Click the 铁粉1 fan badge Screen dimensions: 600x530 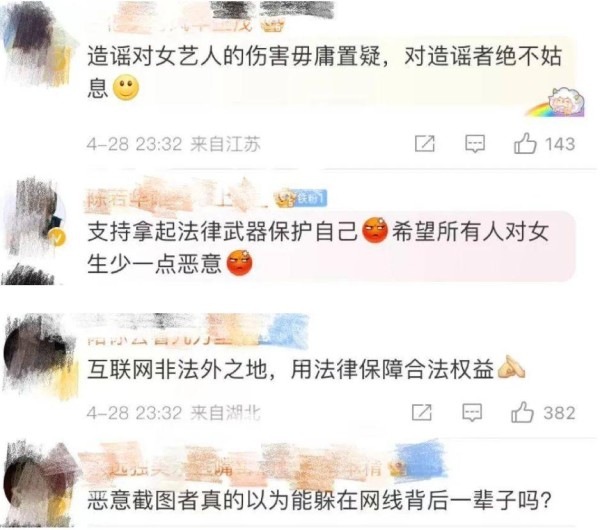pyautogui.click(x=312, y=198)
